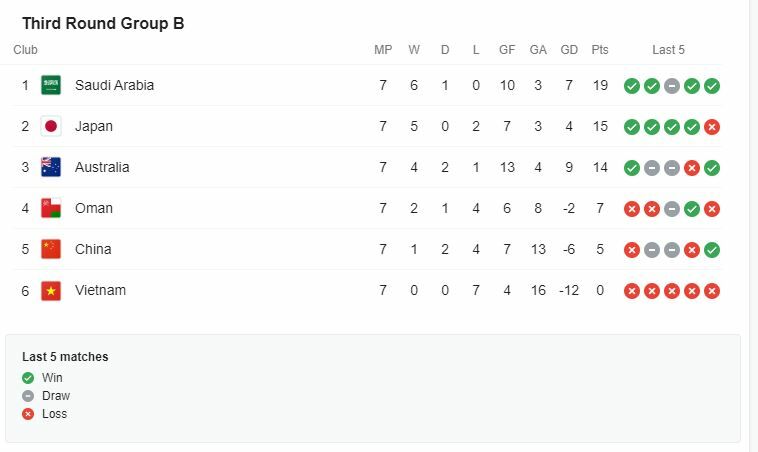
Task: Click the China flag icon
Action: (51, 249)
